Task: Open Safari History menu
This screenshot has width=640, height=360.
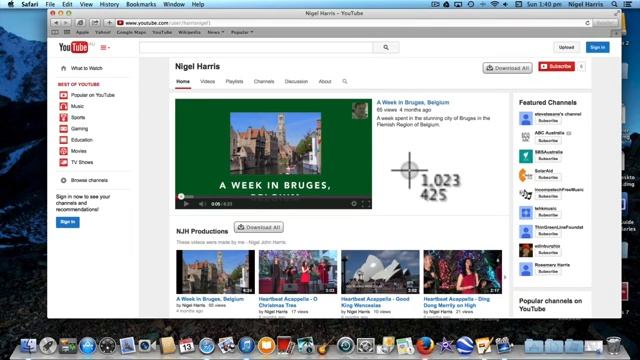Action: tap(109, 4)
